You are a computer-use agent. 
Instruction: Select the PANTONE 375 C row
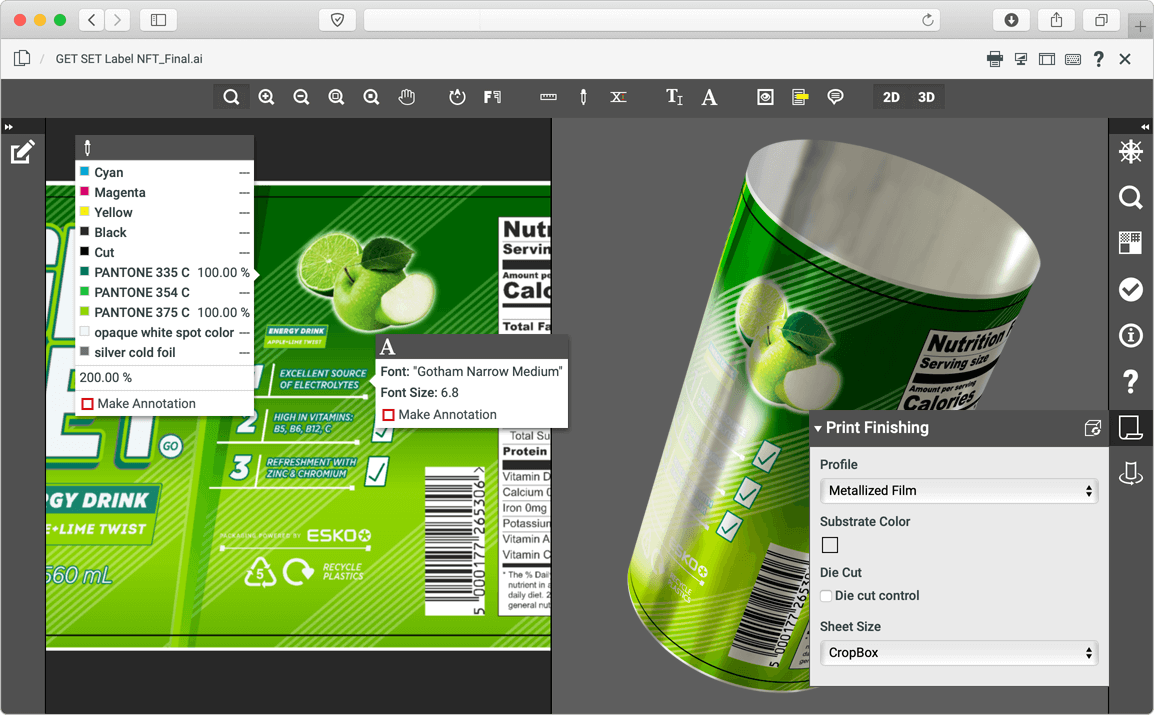[165, 312]
